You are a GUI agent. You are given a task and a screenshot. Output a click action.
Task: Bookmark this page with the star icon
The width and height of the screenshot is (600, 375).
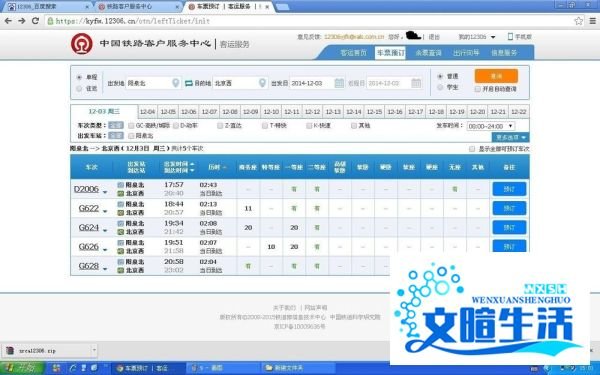(579, 21)
